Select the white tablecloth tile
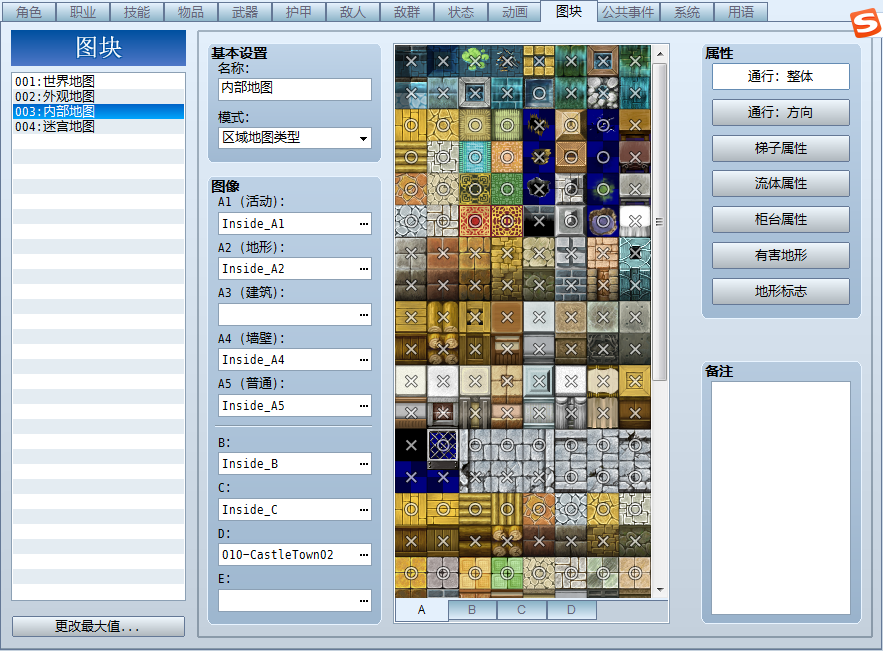The image size is (883, 651). (x=635, y=221)
